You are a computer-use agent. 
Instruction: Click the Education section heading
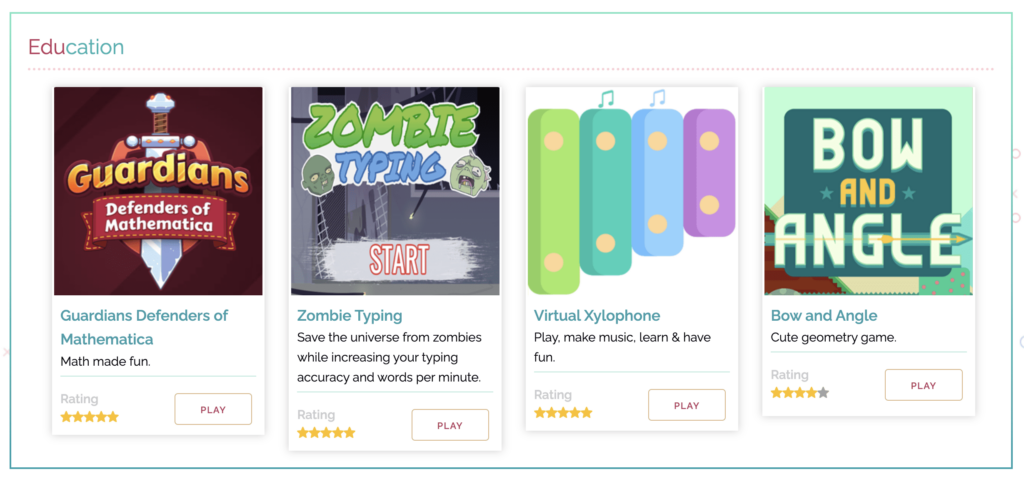pos(76,47)
